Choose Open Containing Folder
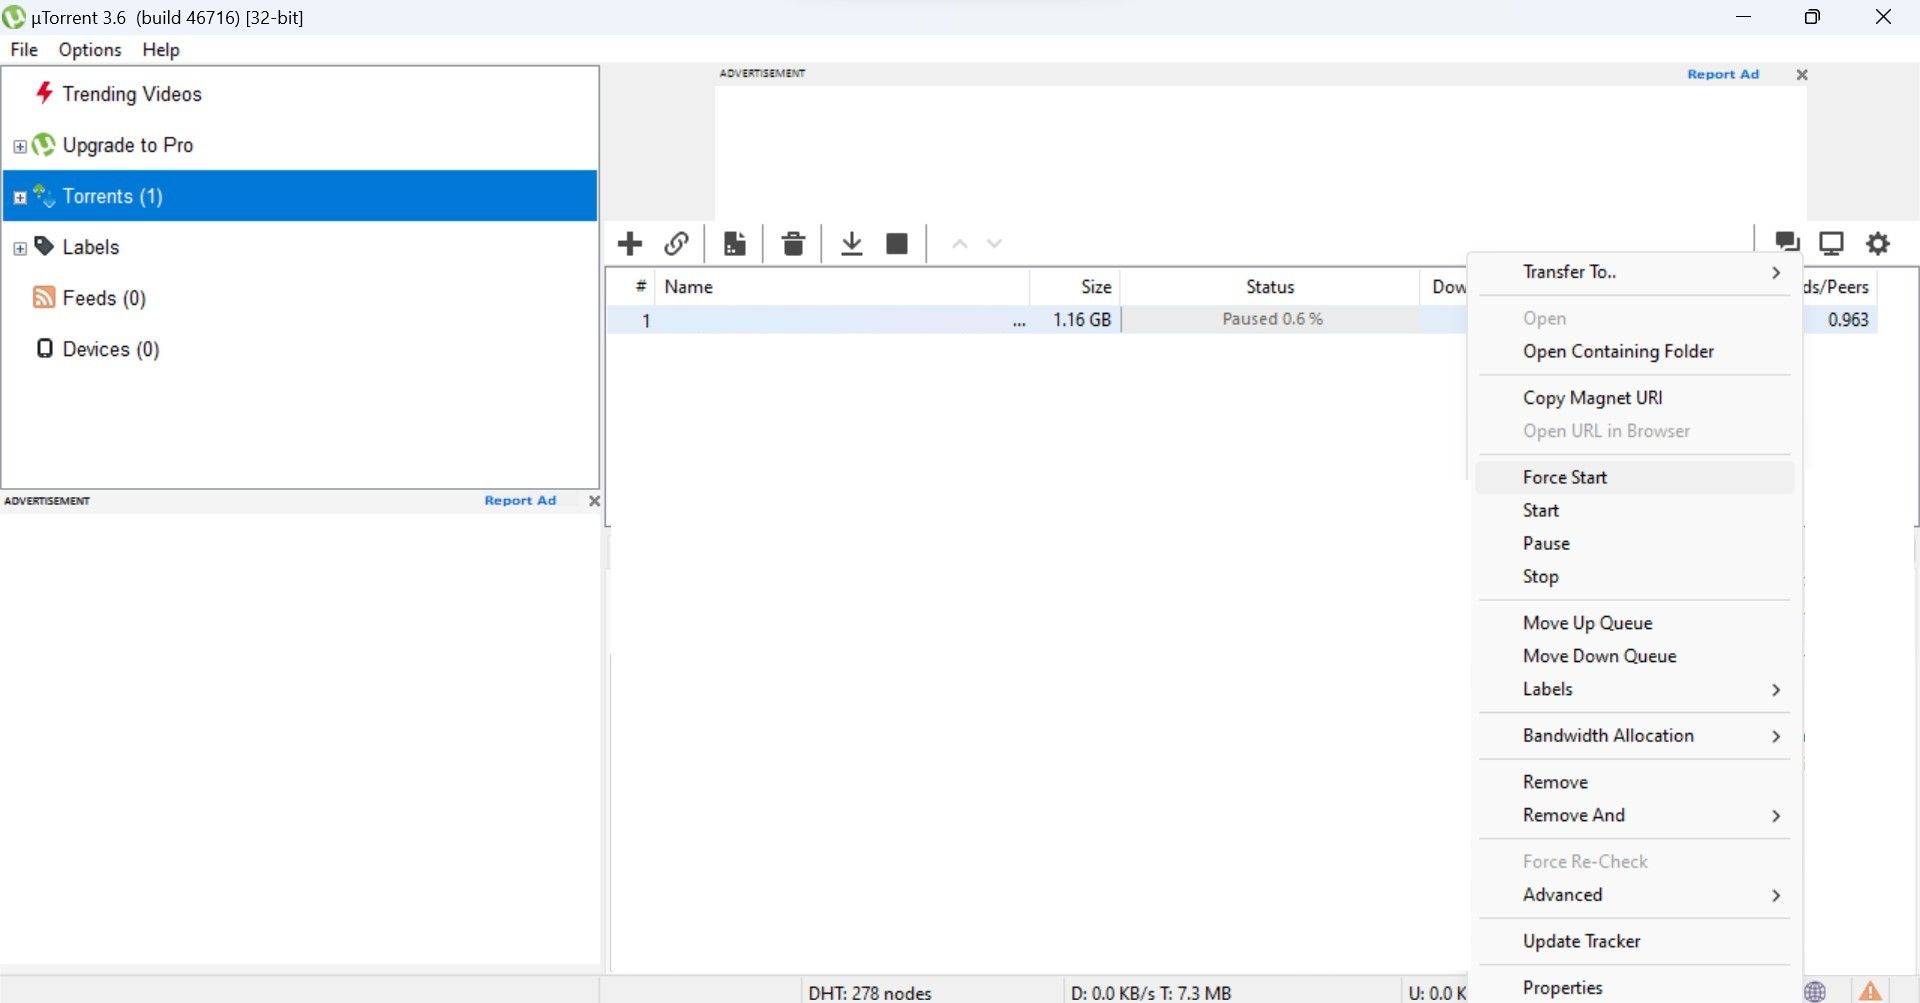 click(x=1635, y=351)
